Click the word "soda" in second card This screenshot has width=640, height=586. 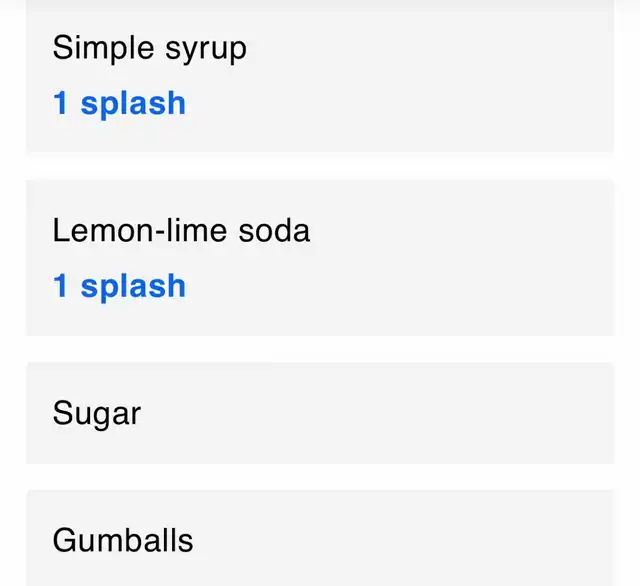click(274, 231)
